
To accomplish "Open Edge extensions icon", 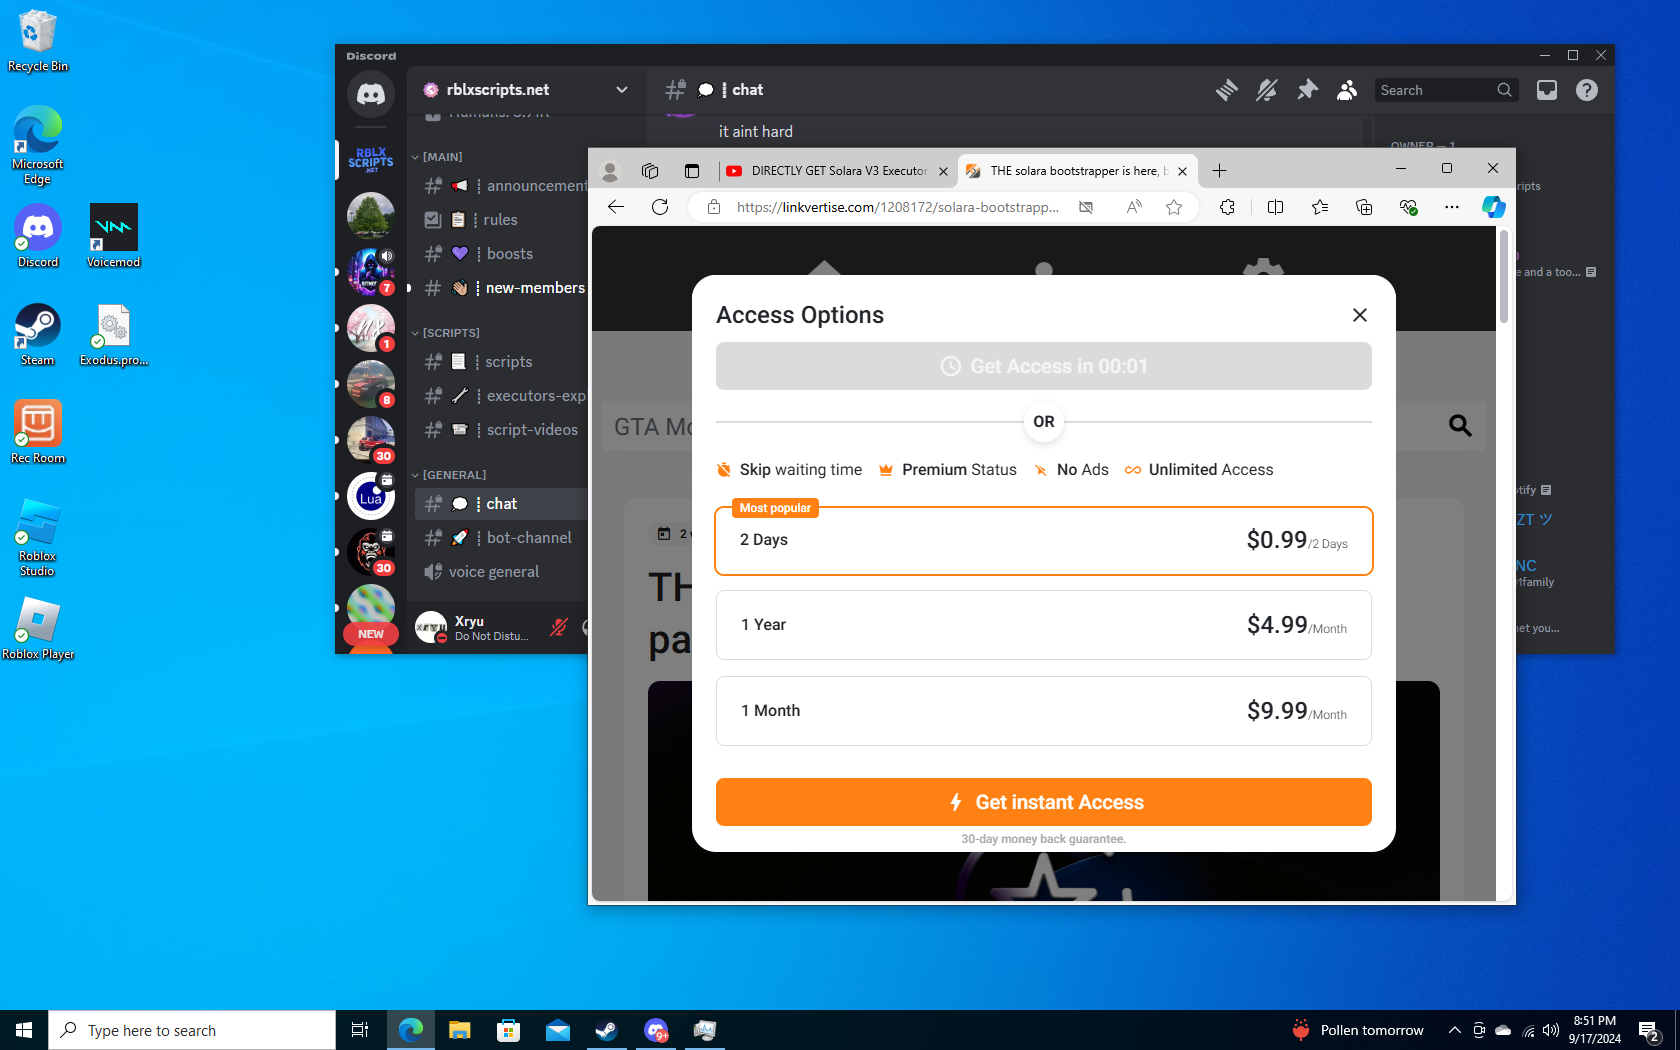I will [1227, 207].
